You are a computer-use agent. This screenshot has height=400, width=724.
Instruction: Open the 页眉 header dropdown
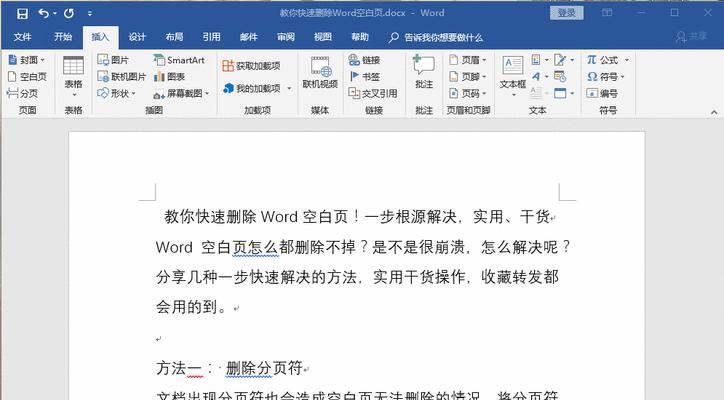(x=468, y=60)
